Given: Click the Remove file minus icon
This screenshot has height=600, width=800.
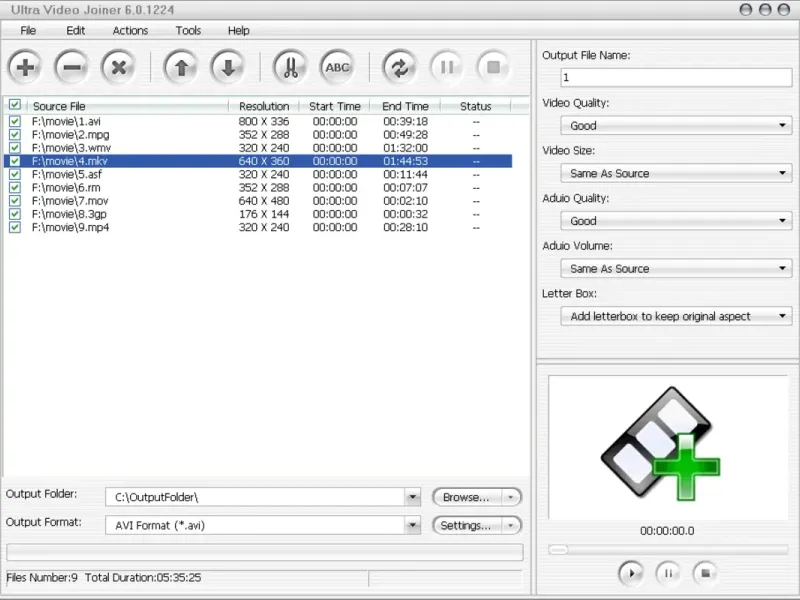Looking at the screenshot, I should (x=71, y=67).
